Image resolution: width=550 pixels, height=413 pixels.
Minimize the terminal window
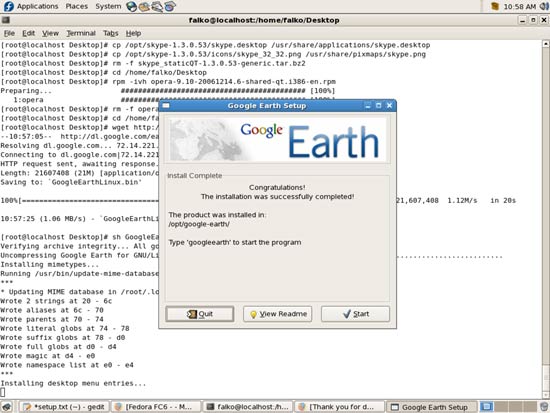(522, 20)
